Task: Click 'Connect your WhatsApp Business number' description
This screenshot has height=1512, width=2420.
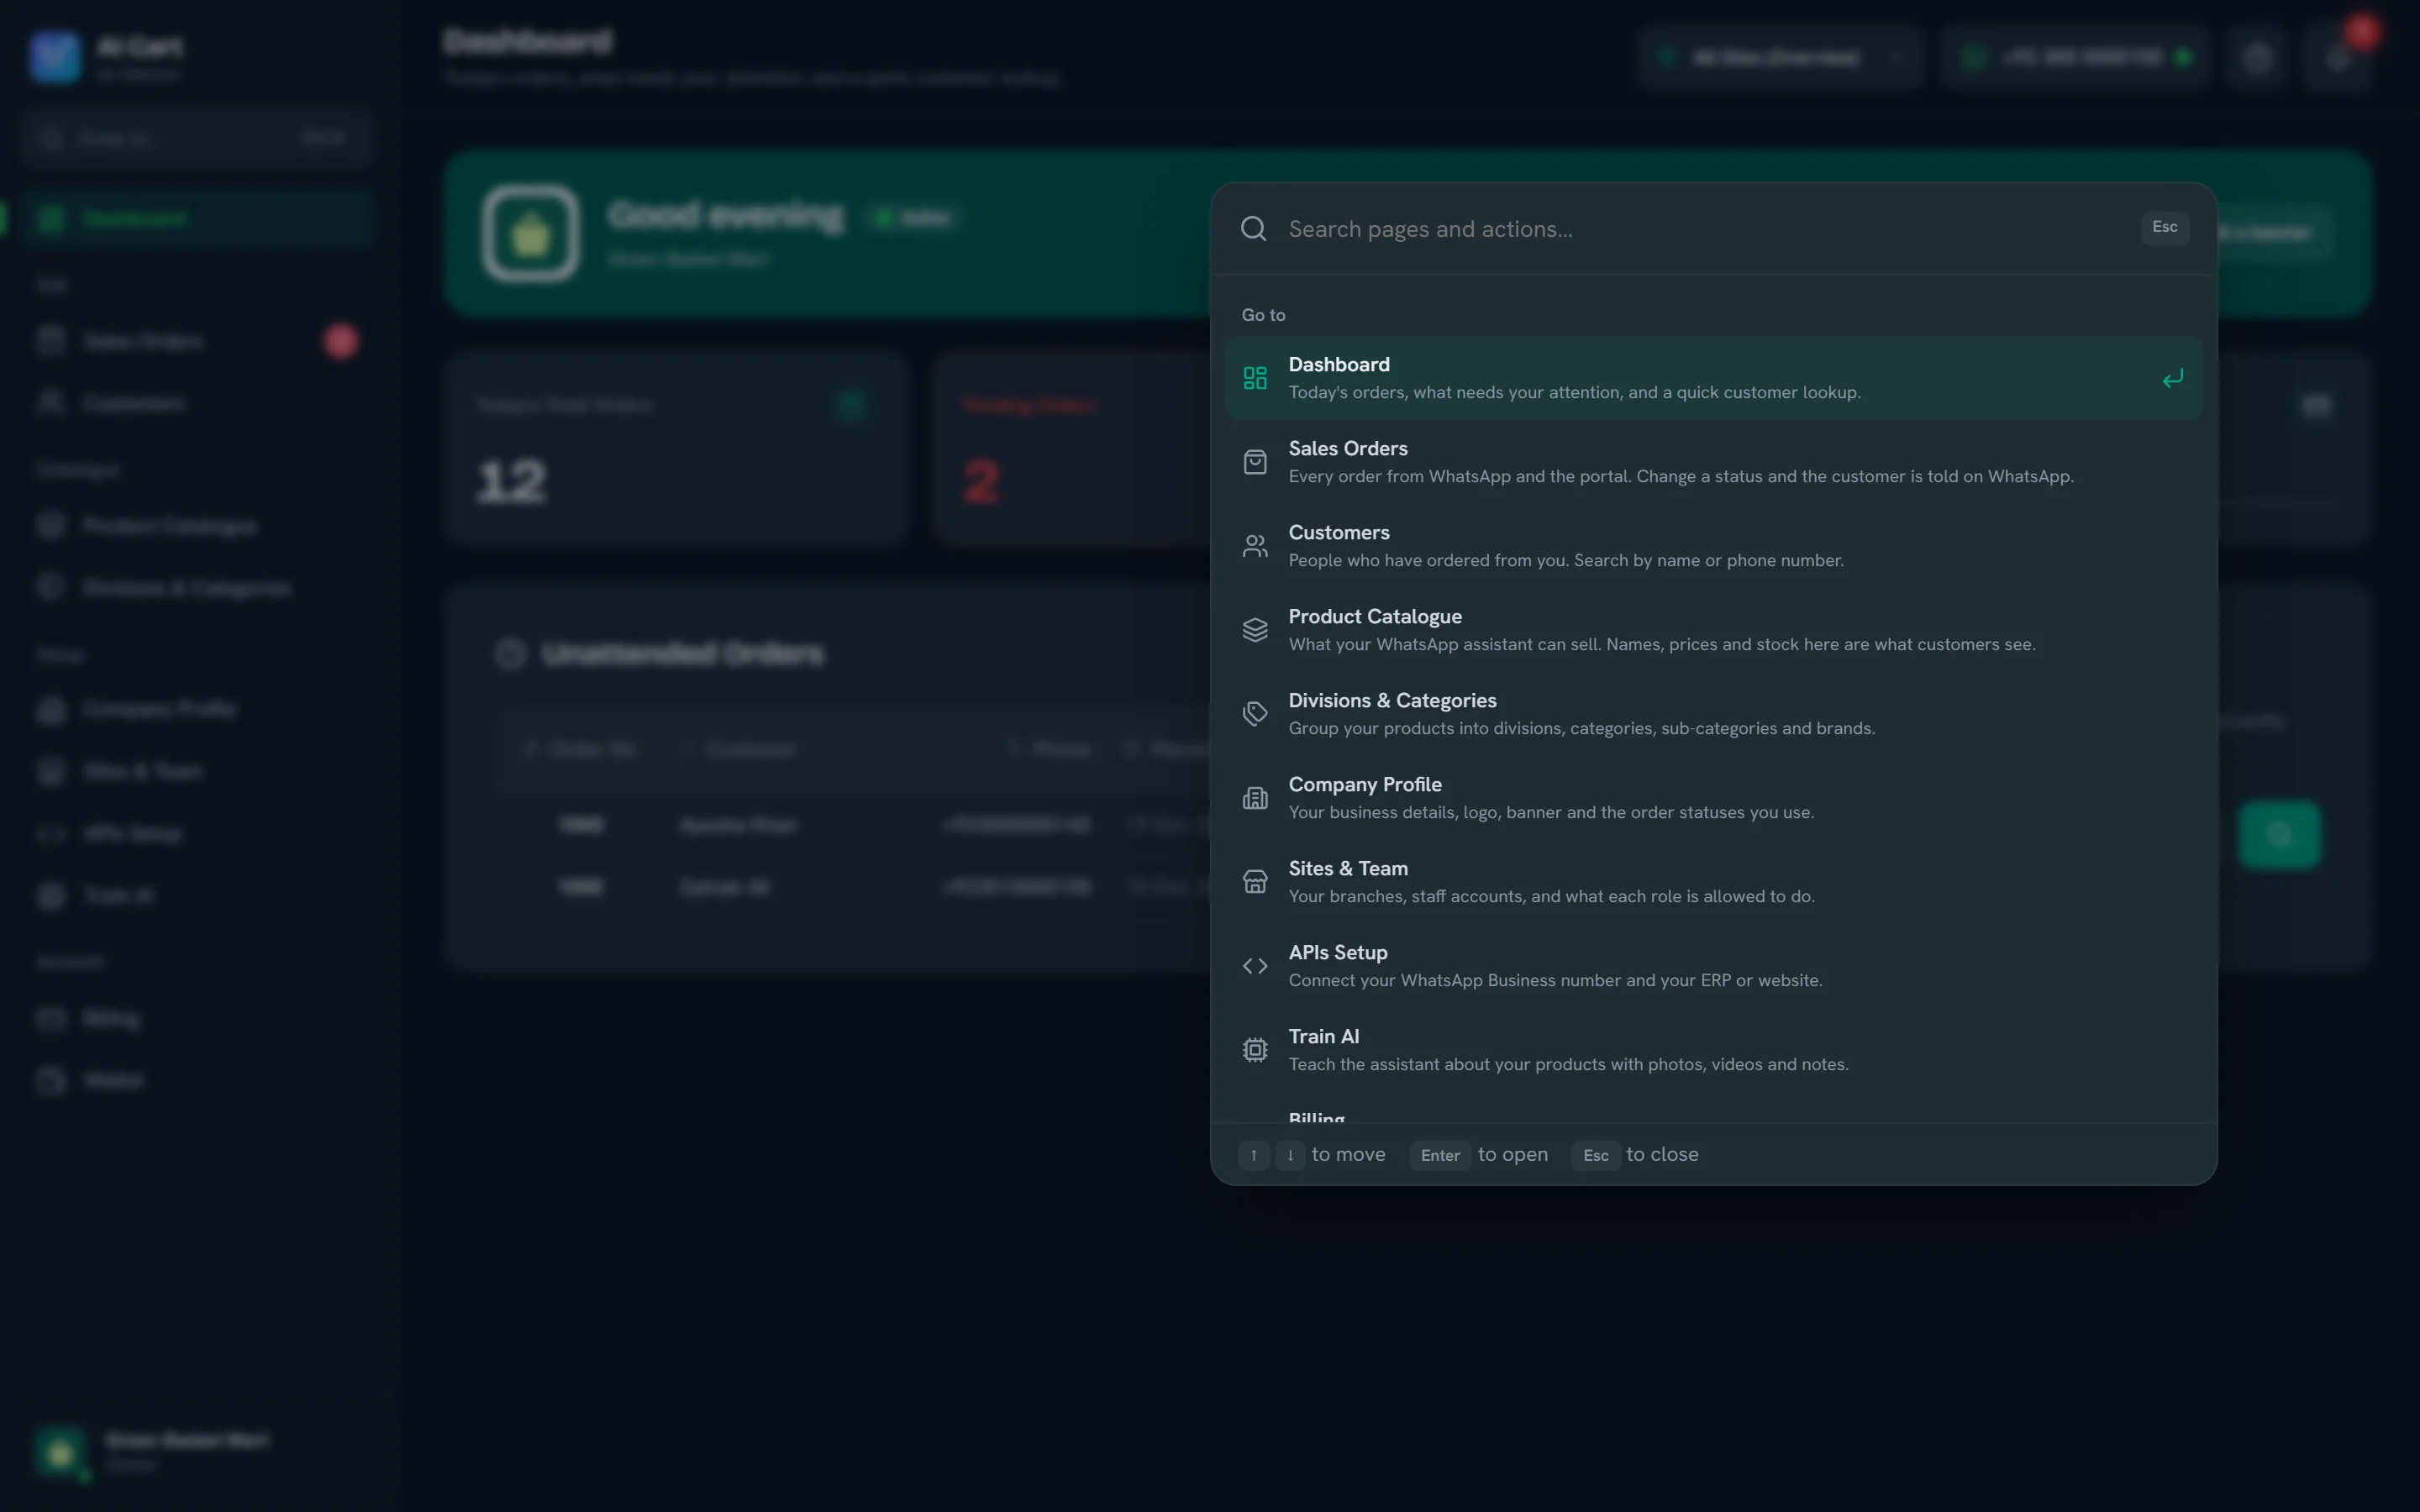Action: click(1555, 980)
